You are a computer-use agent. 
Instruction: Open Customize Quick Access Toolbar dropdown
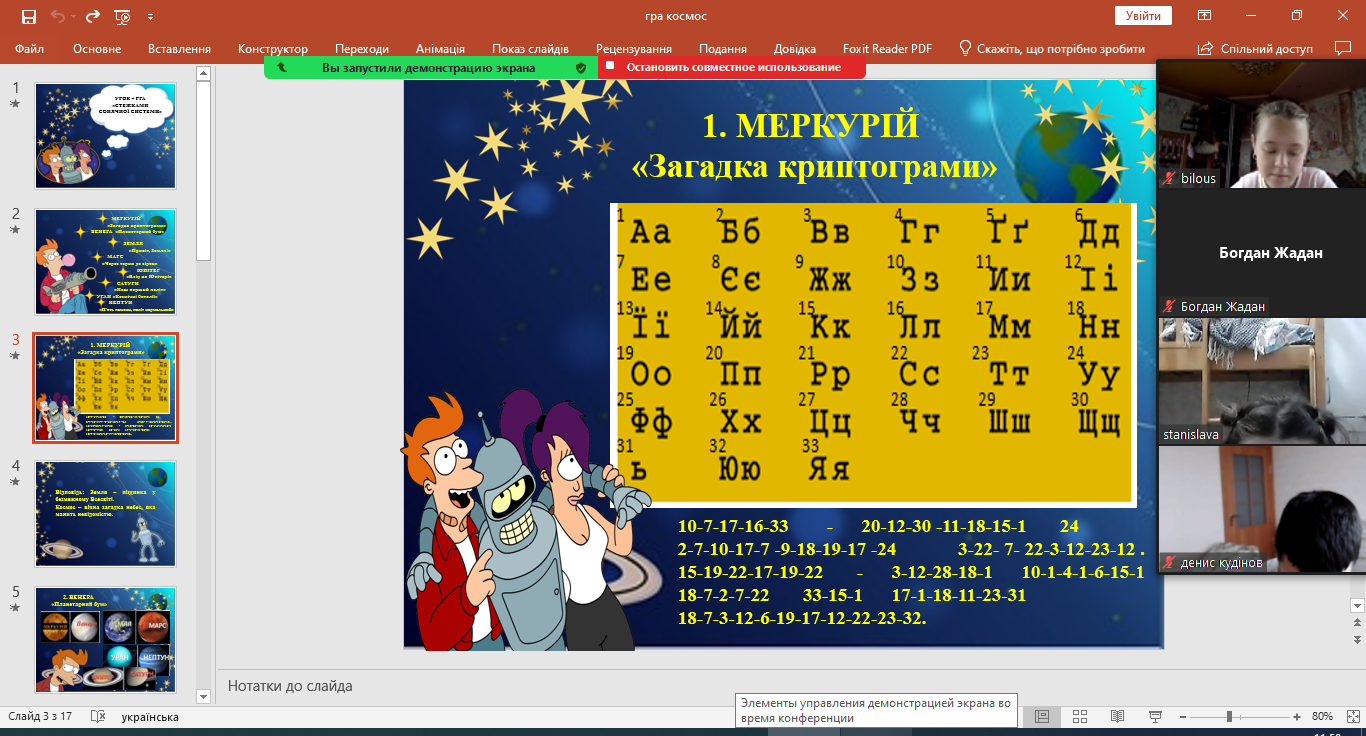pos(150,17)
